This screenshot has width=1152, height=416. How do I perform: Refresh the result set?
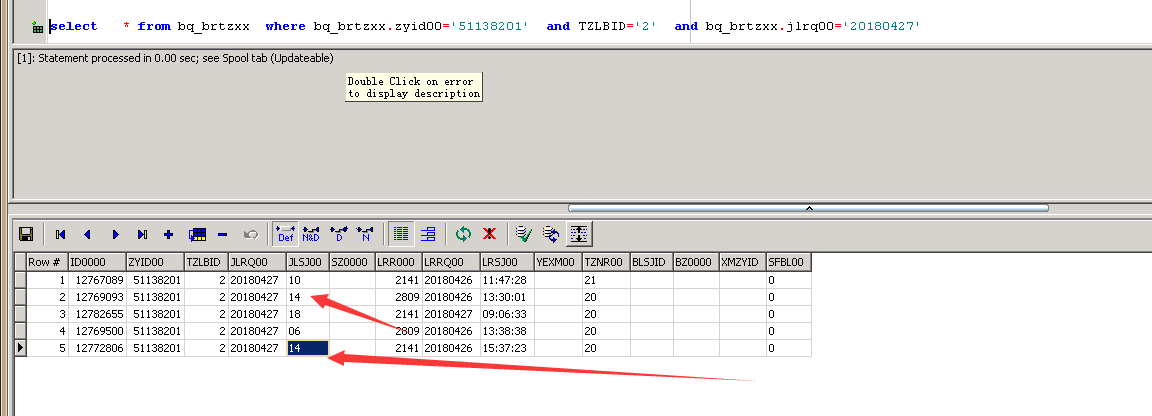(463, 234)
